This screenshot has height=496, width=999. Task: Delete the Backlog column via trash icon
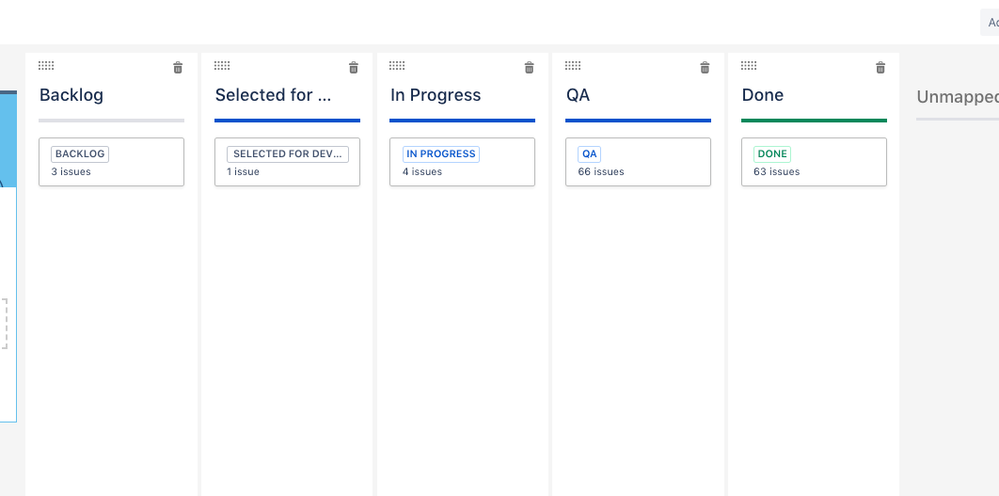pos(178,67)
